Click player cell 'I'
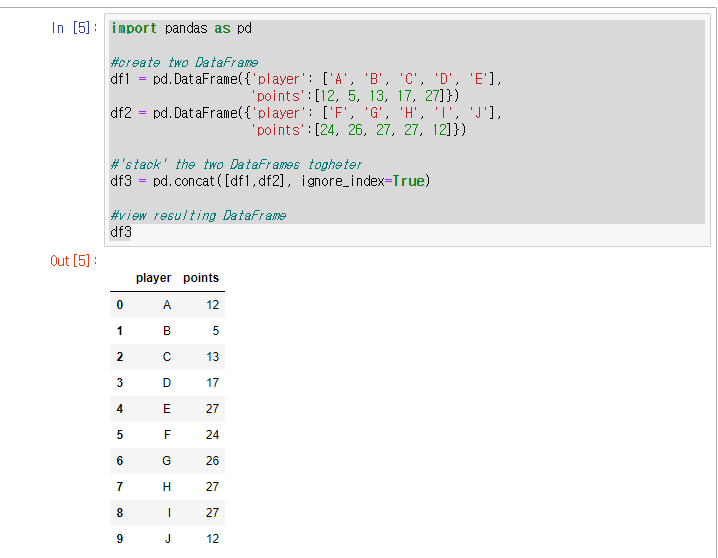Image resolution: width=718 pixels, height=558 pixels. pos(169,513)
